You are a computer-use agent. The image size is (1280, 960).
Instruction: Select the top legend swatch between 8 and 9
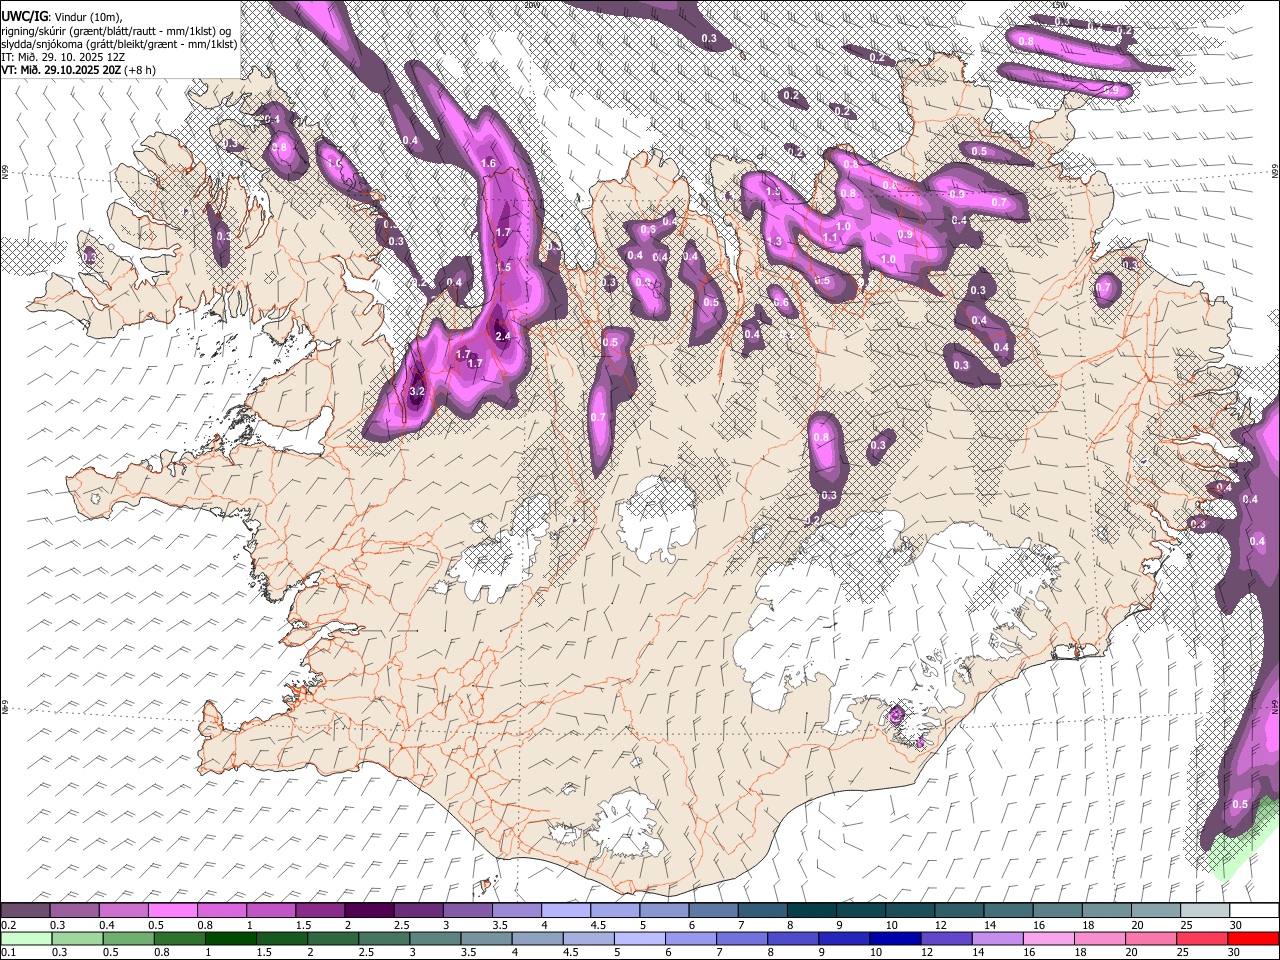(x=812, y=911)
